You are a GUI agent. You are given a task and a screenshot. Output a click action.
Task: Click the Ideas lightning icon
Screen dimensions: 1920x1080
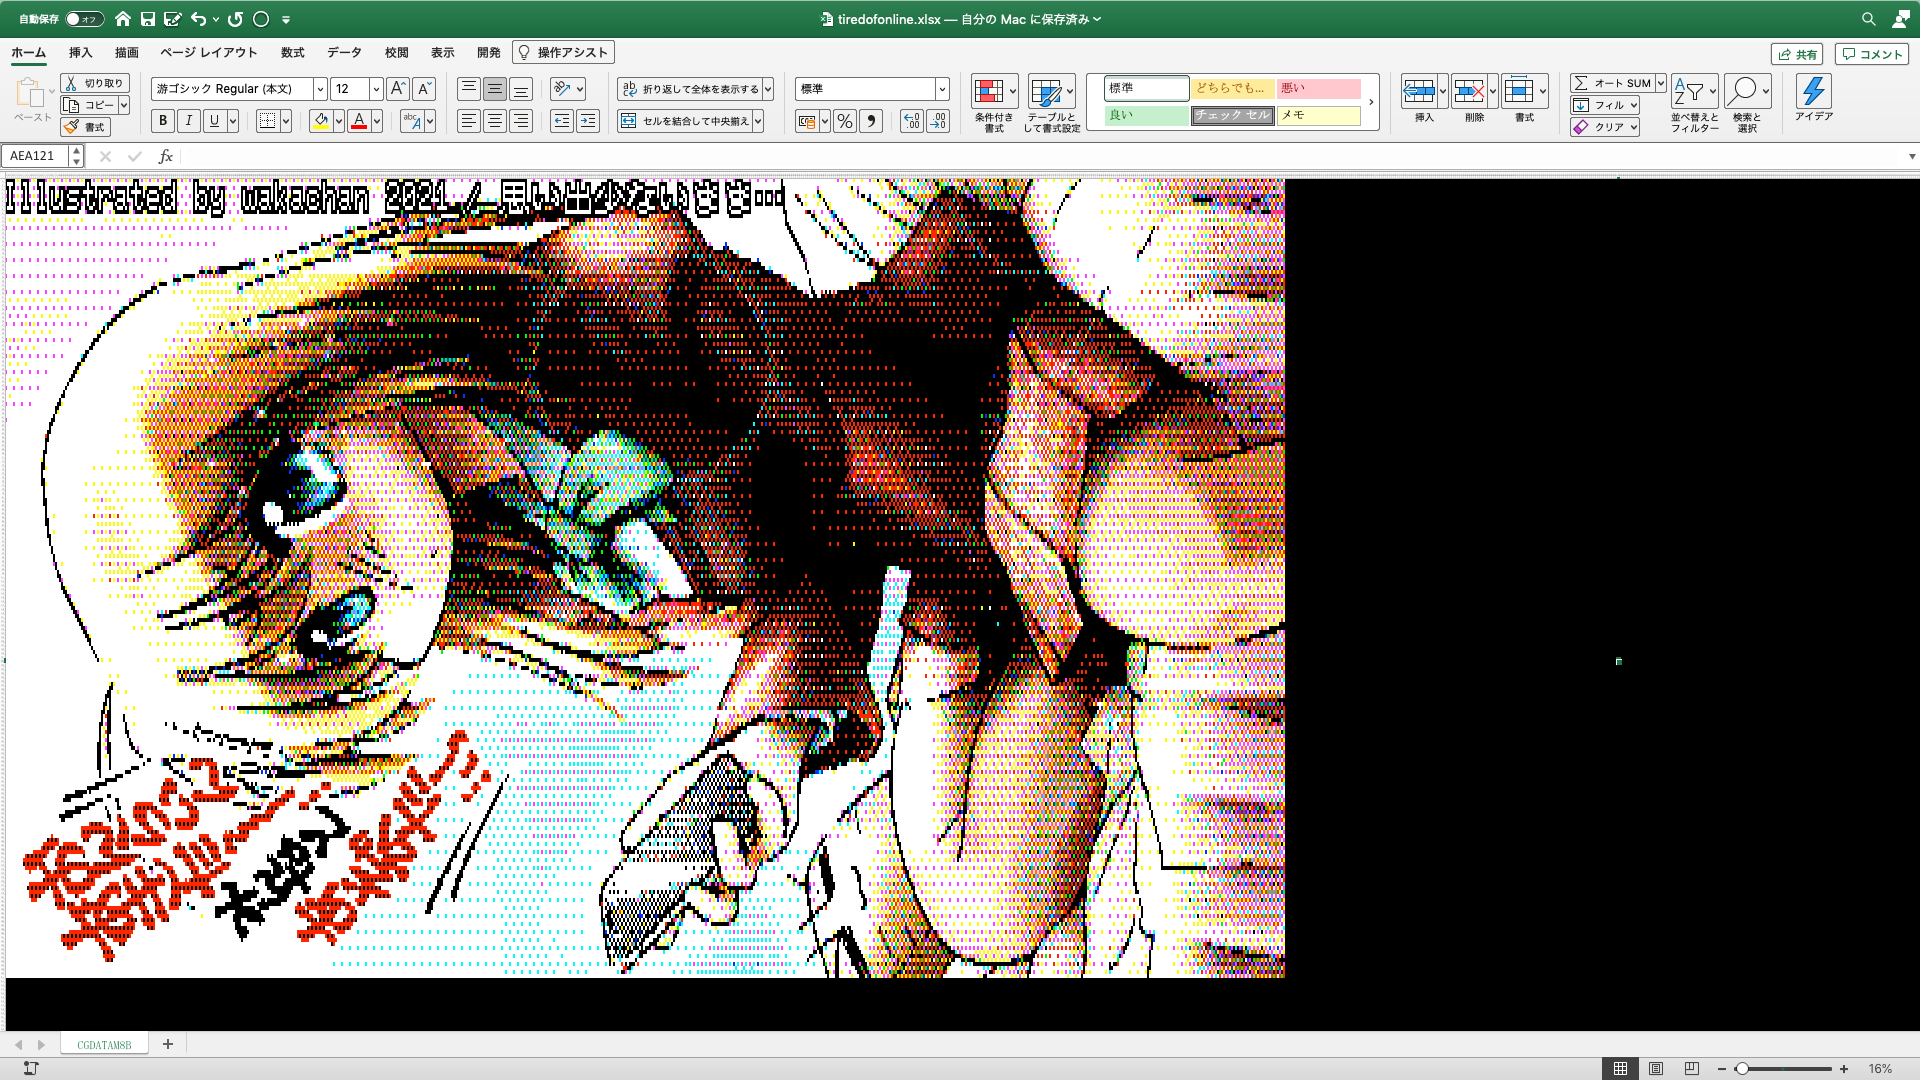tap(1813, 92)
